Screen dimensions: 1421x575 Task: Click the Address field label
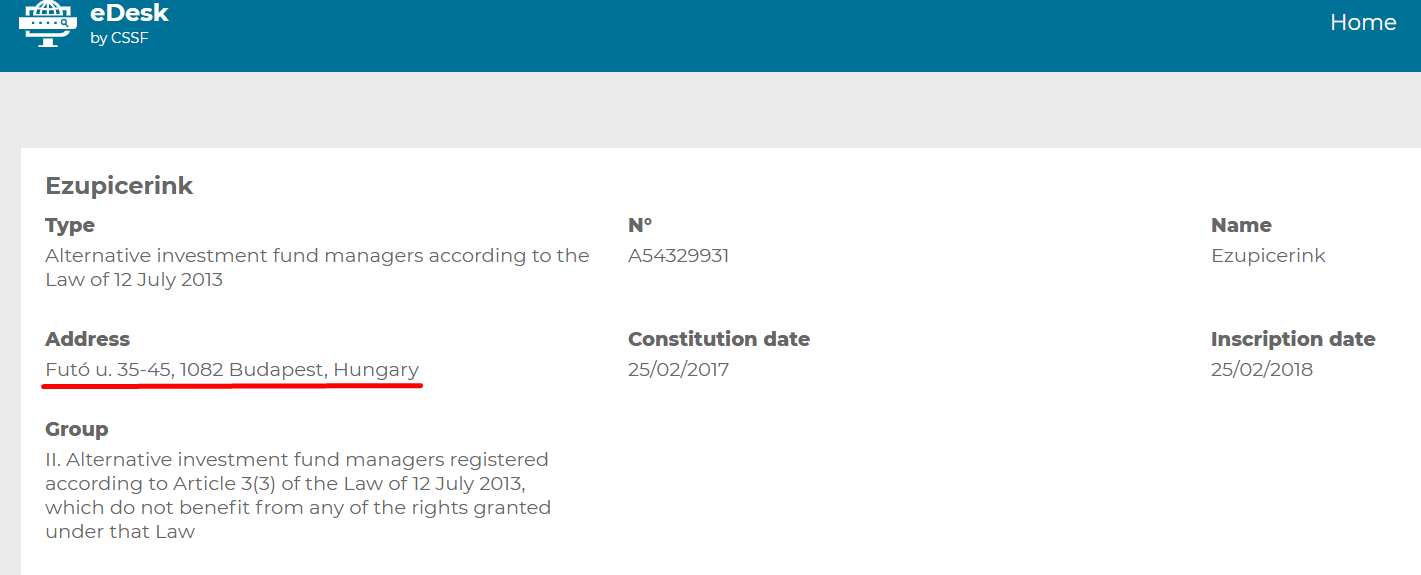87,339
